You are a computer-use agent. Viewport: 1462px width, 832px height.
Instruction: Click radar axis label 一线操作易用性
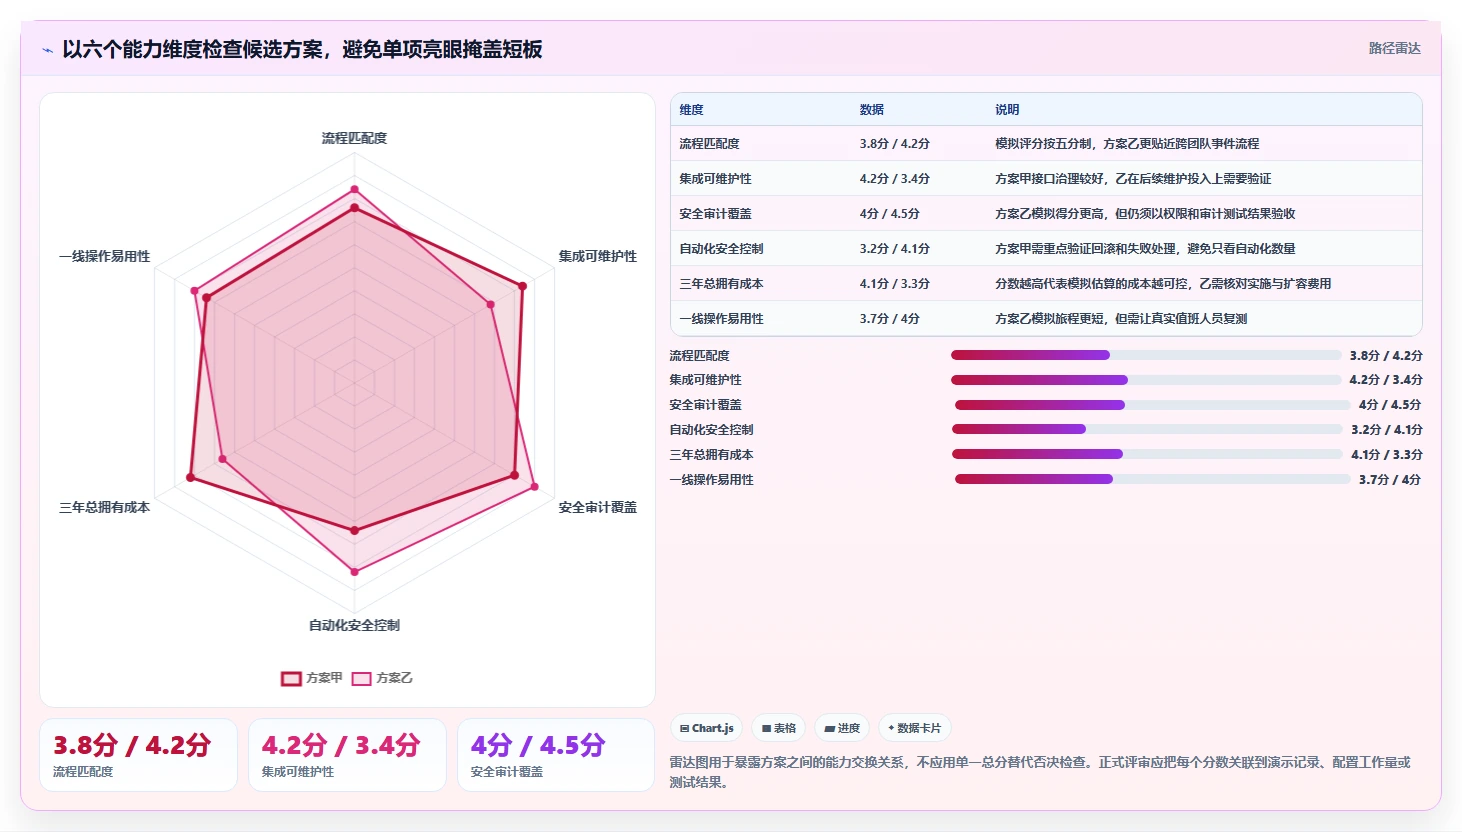pyautogui.click(x=104, y=257)
